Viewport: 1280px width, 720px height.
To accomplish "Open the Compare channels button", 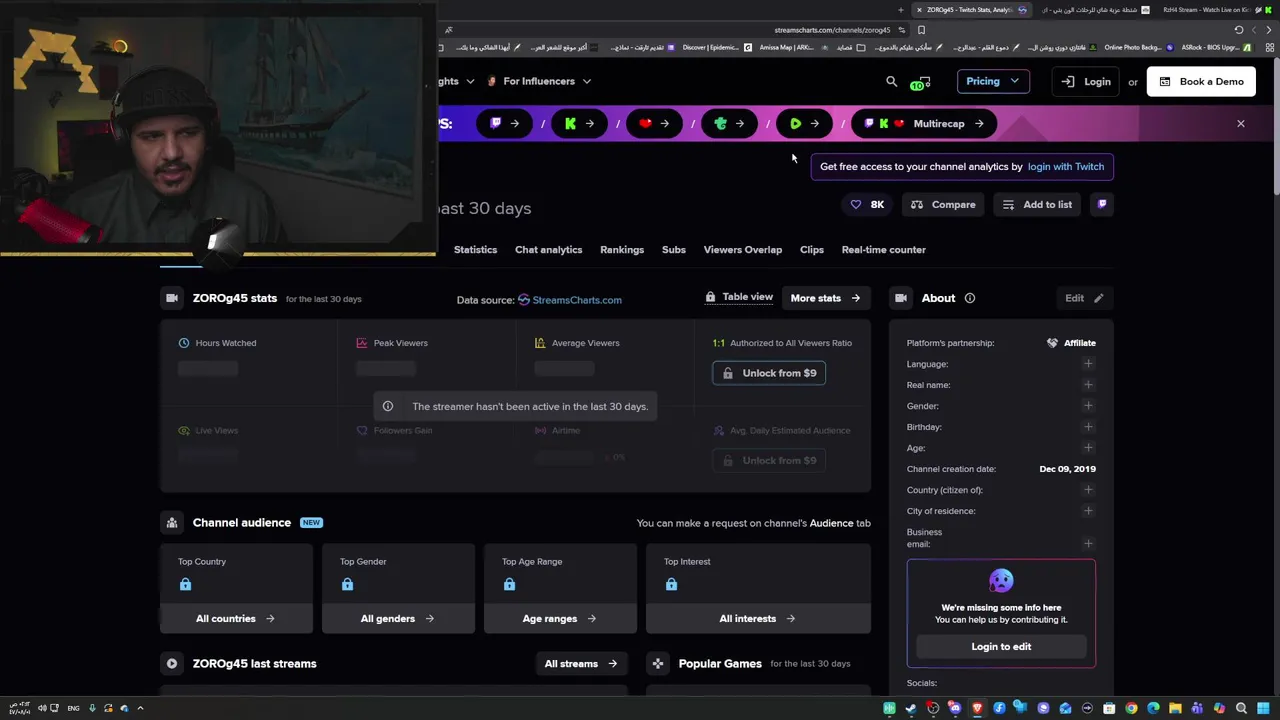I will click(x=943, y=204).
